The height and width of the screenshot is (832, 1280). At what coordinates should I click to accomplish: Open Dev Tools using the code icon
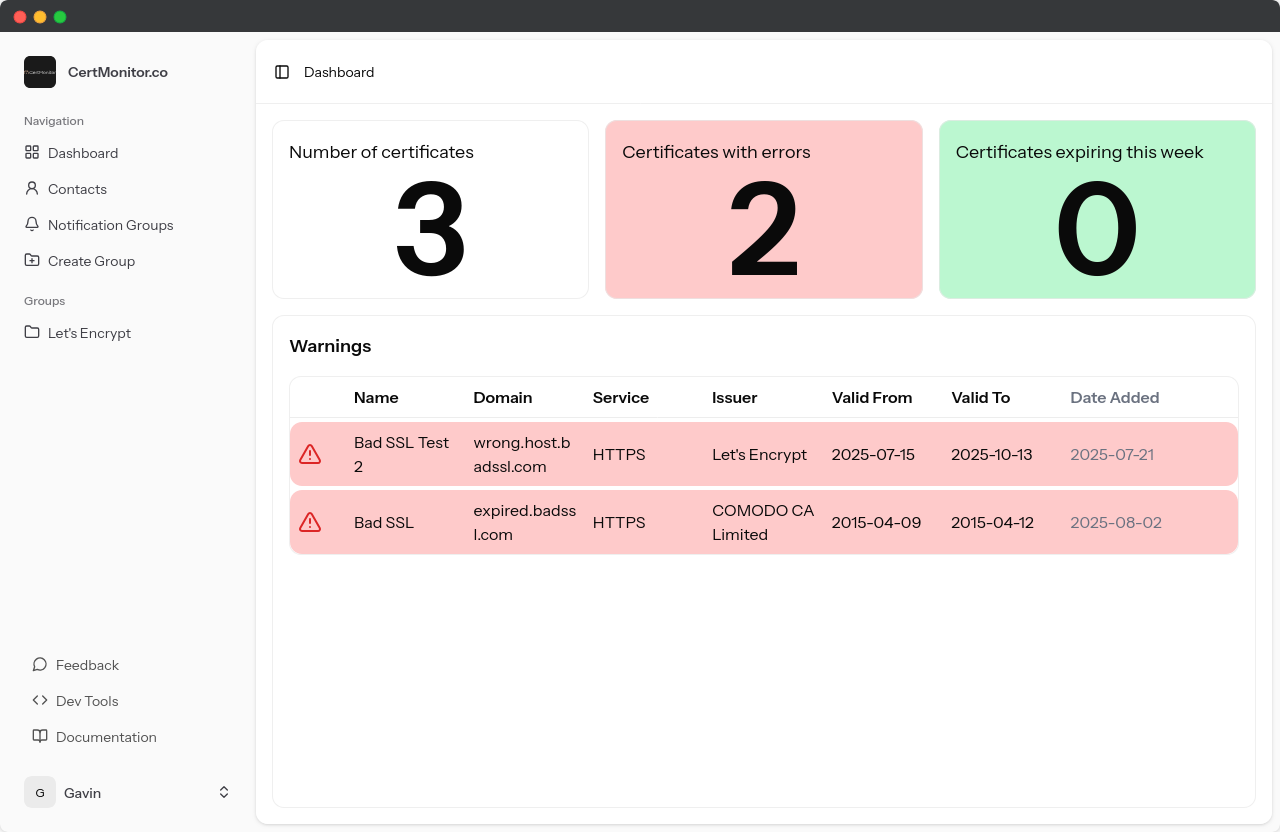point(39,700)
